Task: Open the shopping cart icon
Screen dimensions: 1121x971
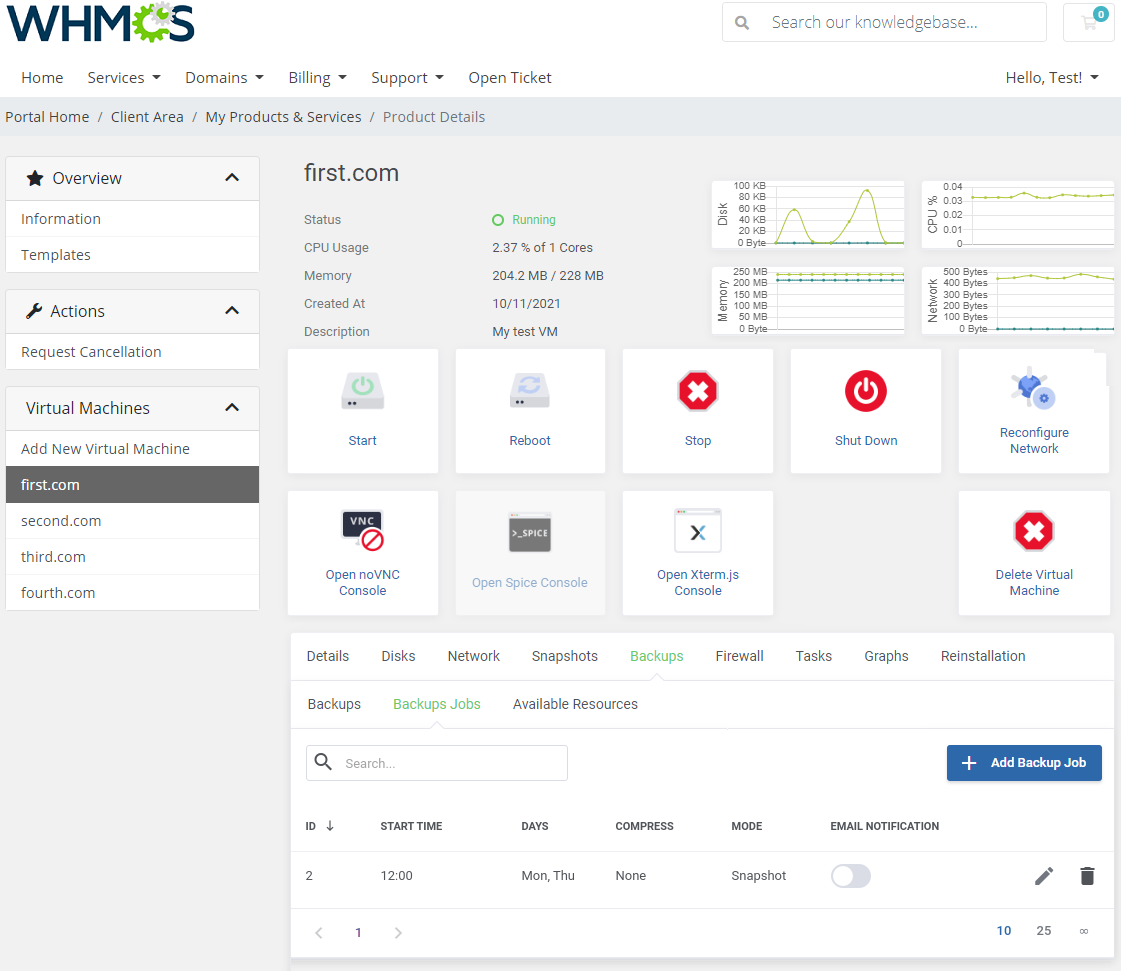Action: [x=1089, y=23]
